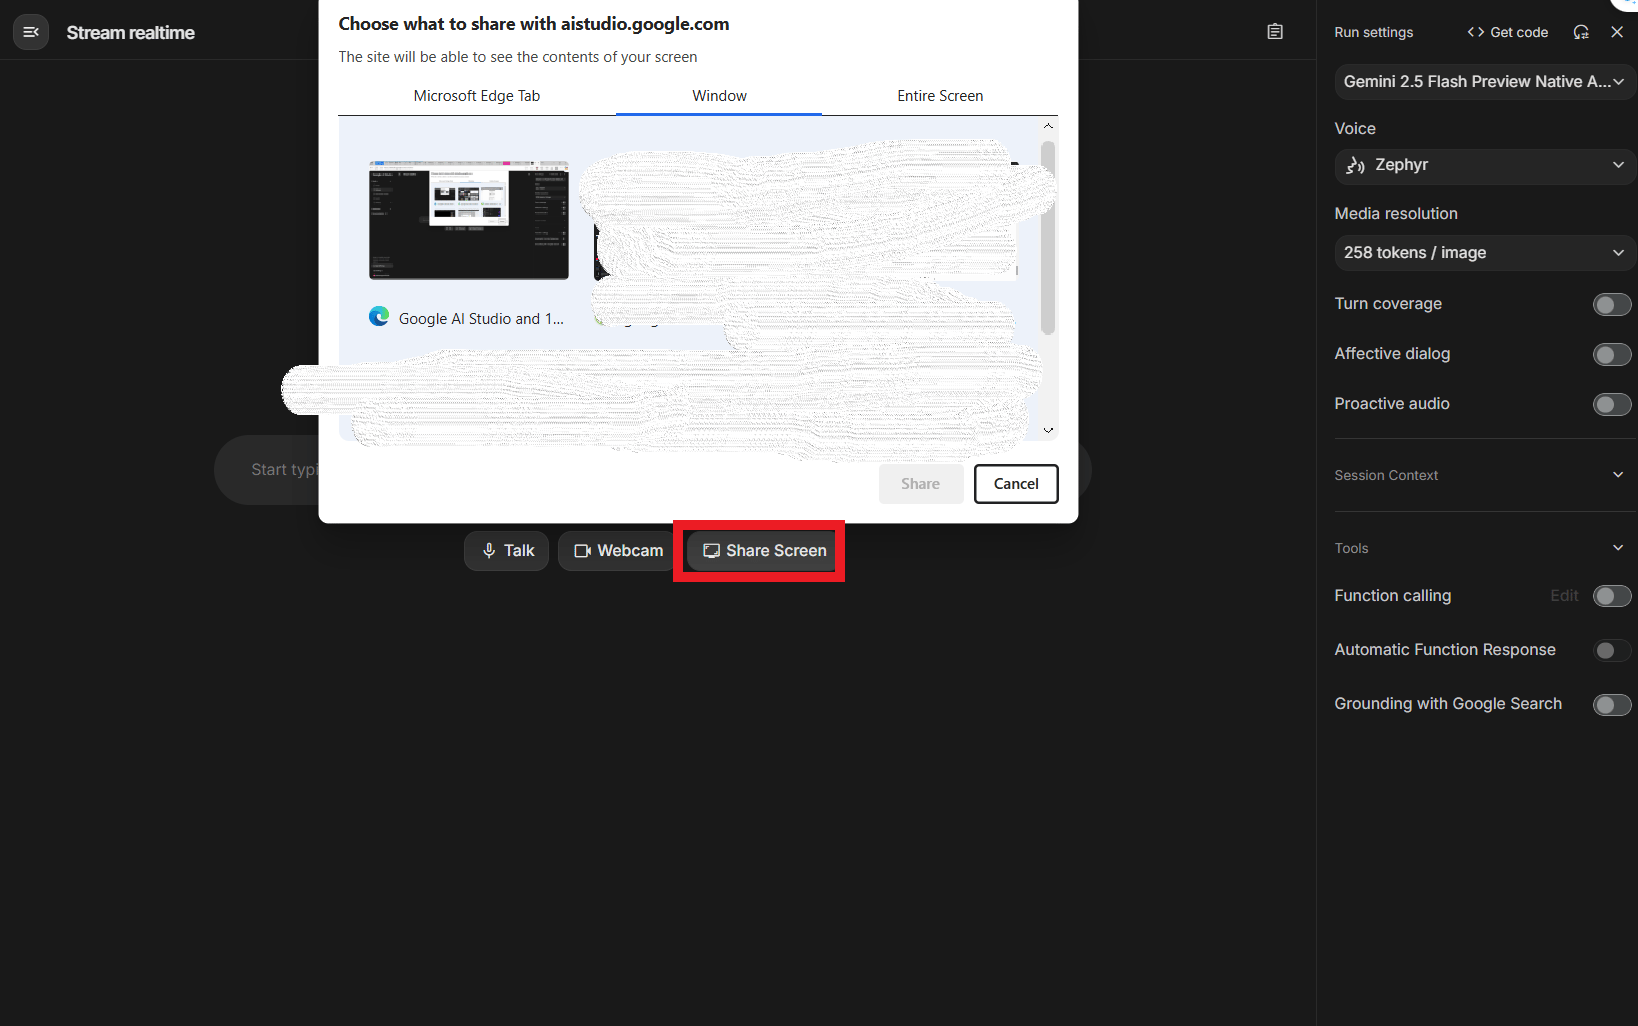The height and width of the screenshot is (1026, 1638).
Task: Click the Voice label
Action: (1355, 129)
